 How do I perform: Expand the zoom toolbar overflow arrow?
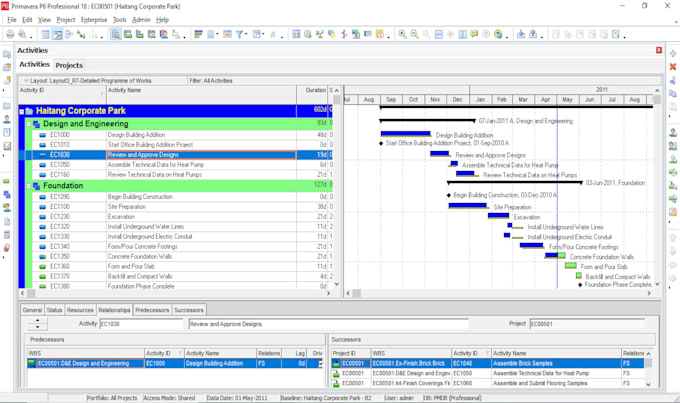(x=507, y=37)
